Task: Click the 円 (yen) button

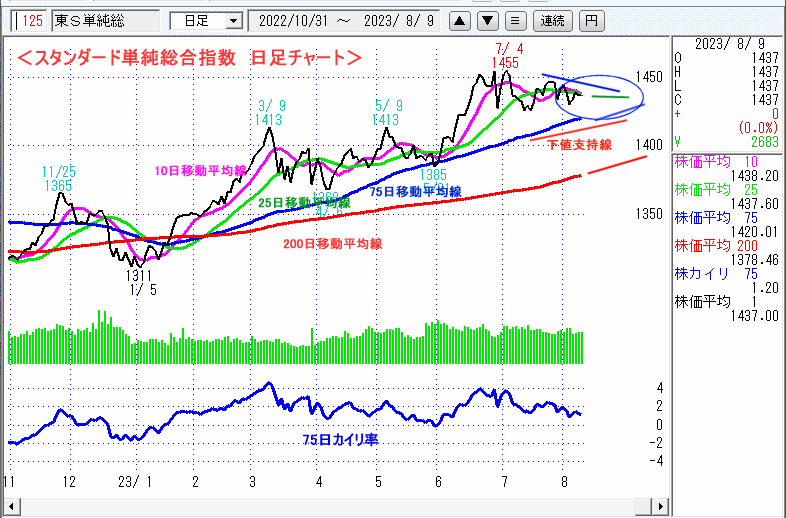Action: coord(592,20)
